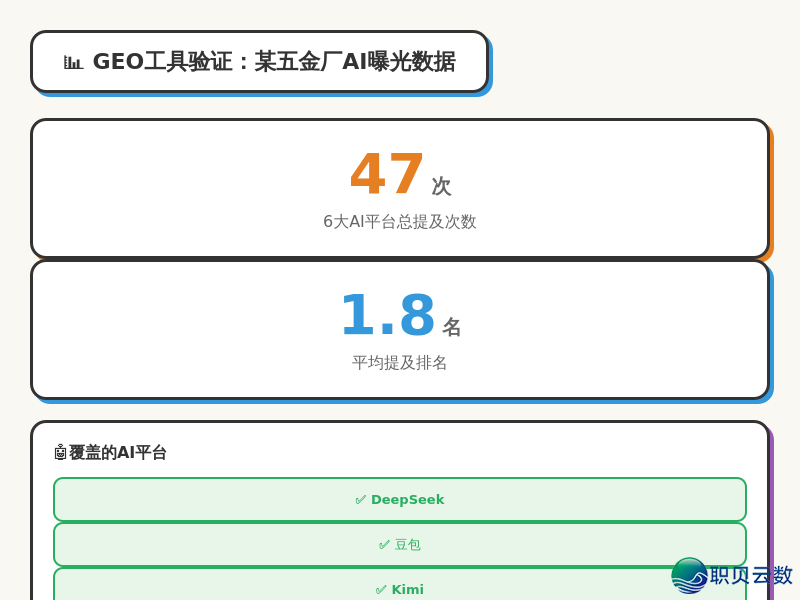Screen dimensions: 800x600
Task: Click the DeepSeek platform button
Action: tap(400, 499)
